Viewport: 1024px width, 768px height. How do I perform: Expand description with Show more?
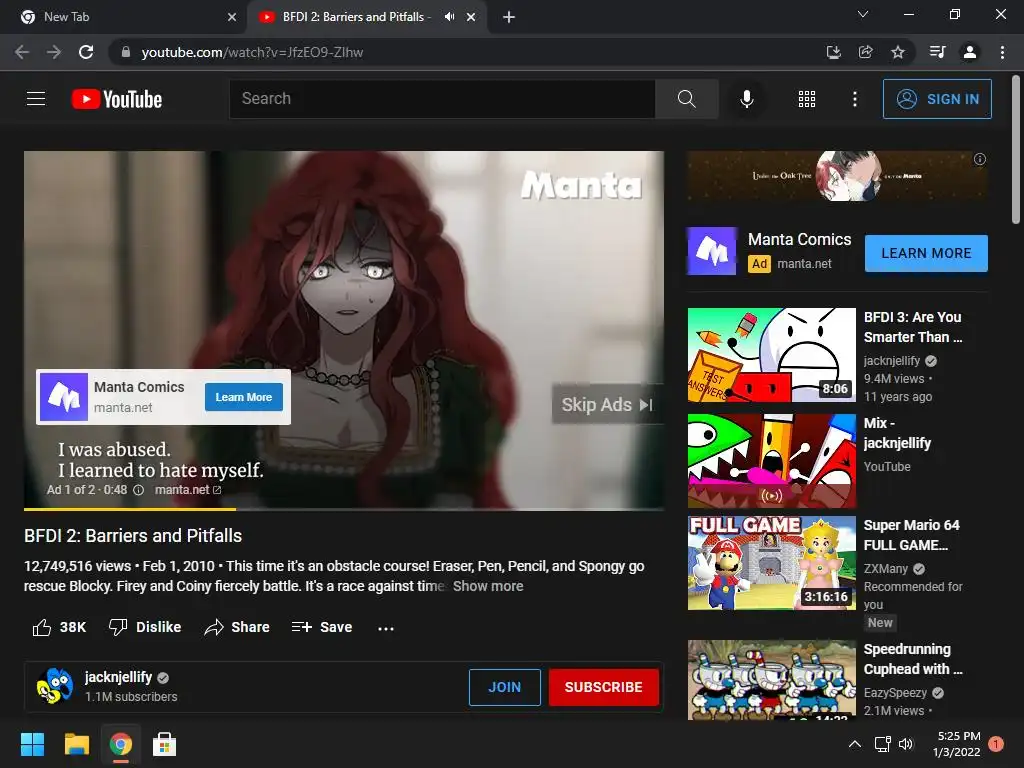point(488,586)
